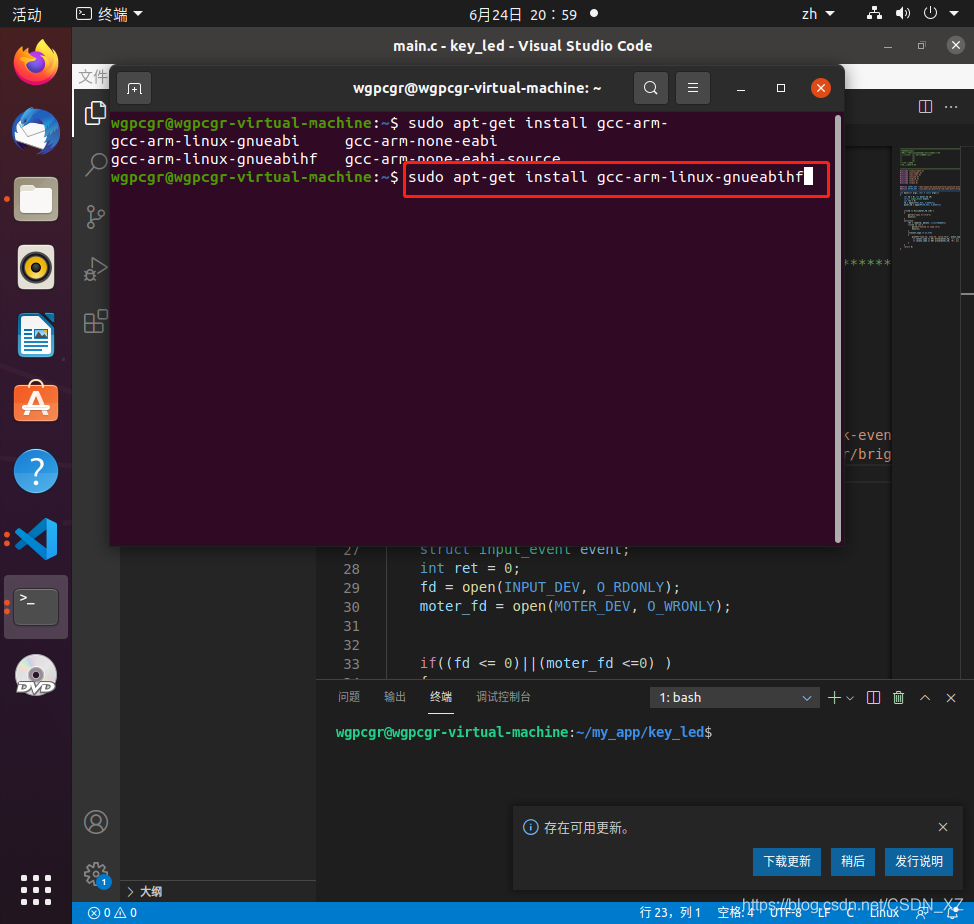Click the Terminal search button

[x=650, y=88]
